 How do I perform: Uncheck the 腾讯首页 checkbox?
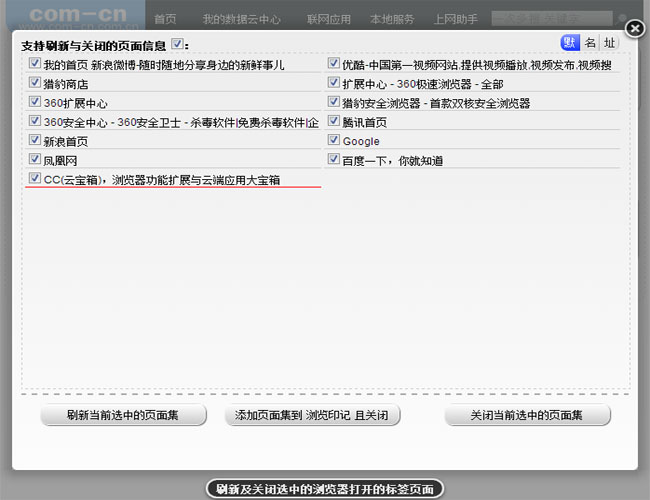click(334, 120)
